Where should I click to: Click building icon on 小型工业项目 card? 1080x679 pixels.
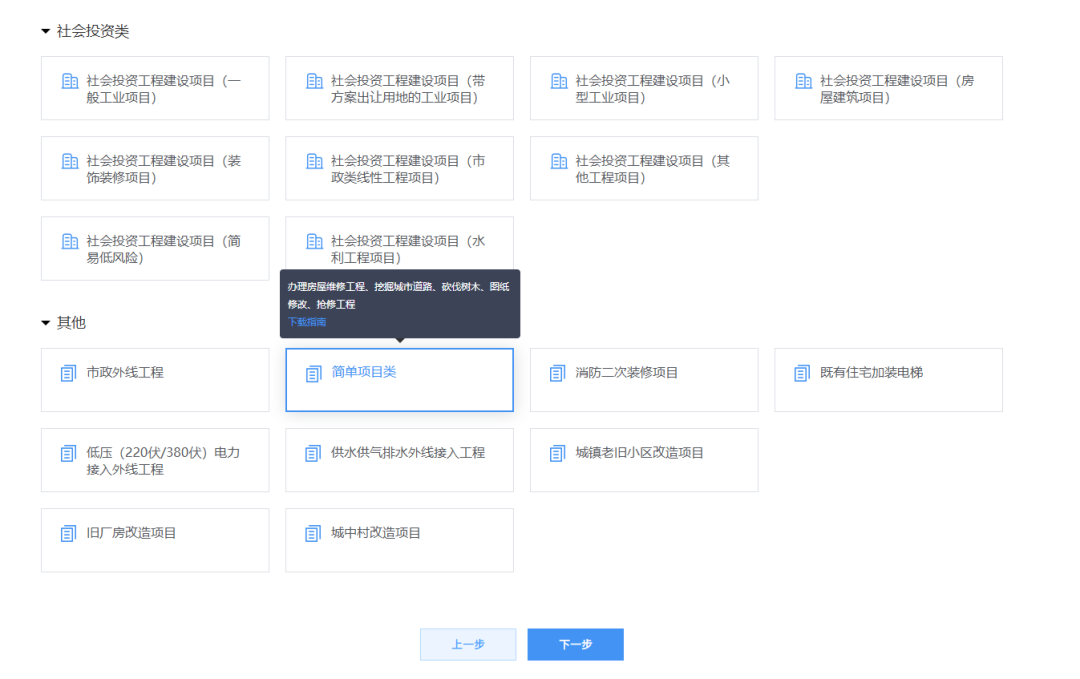[559, 81]
